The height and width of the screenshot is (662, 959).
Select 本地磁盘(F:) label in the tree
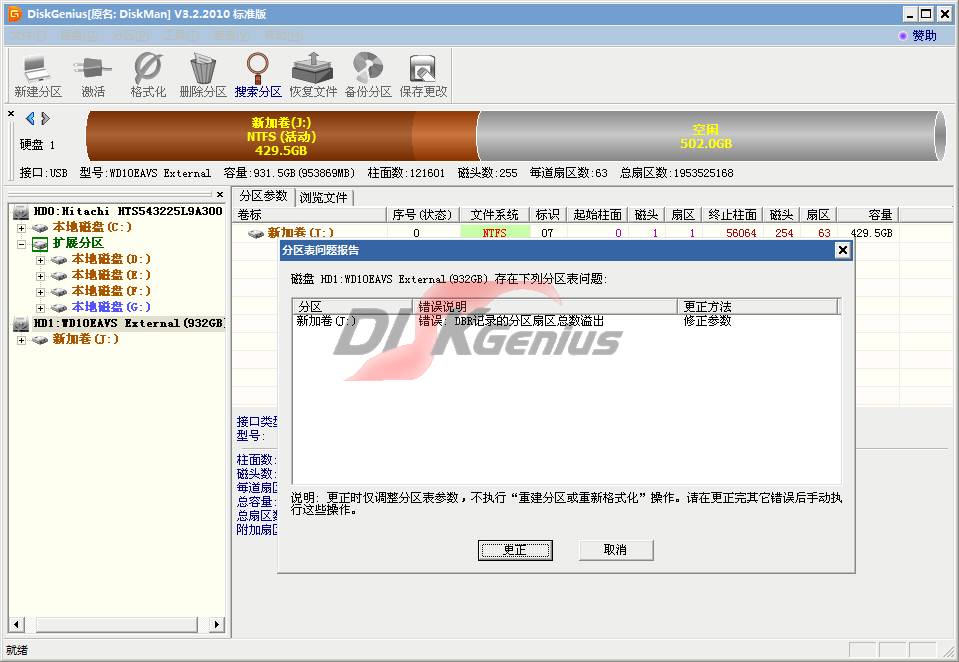pos(111,291)
